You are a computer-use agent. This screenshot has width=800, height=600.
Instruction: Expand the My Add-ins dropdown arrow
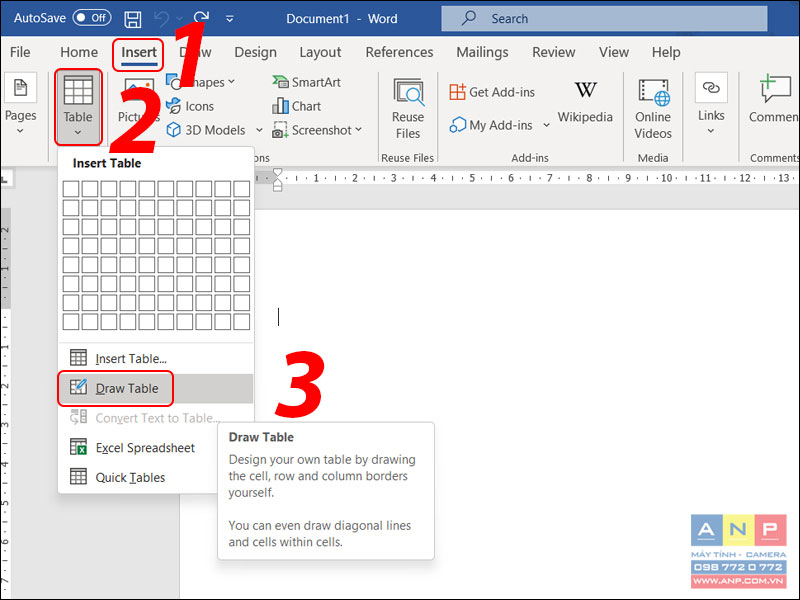tap(546, 125)
